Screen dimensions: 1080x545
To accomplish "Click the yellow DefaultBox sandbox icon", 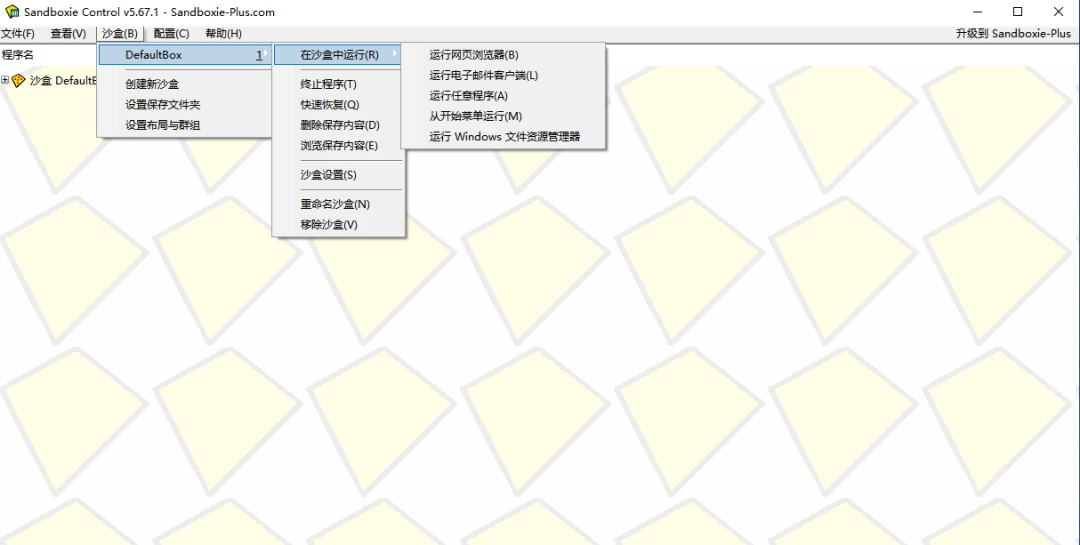I will 18,81.
